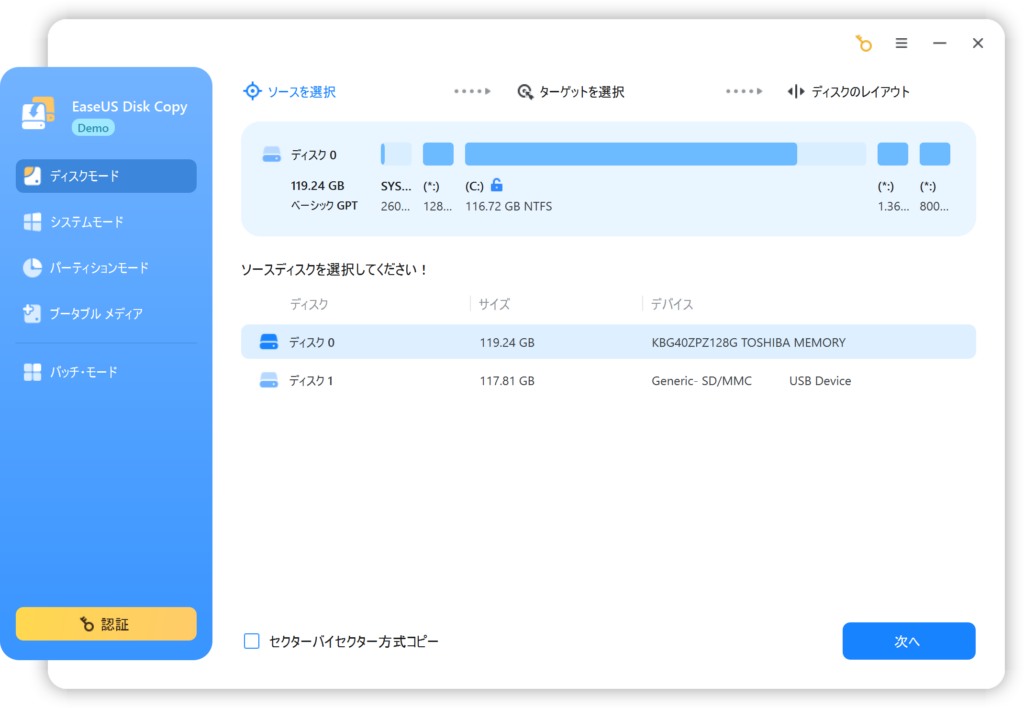Click the ディスク 0 drive icon in layout panel
The image size is (1024, 708).
(271, 155)
